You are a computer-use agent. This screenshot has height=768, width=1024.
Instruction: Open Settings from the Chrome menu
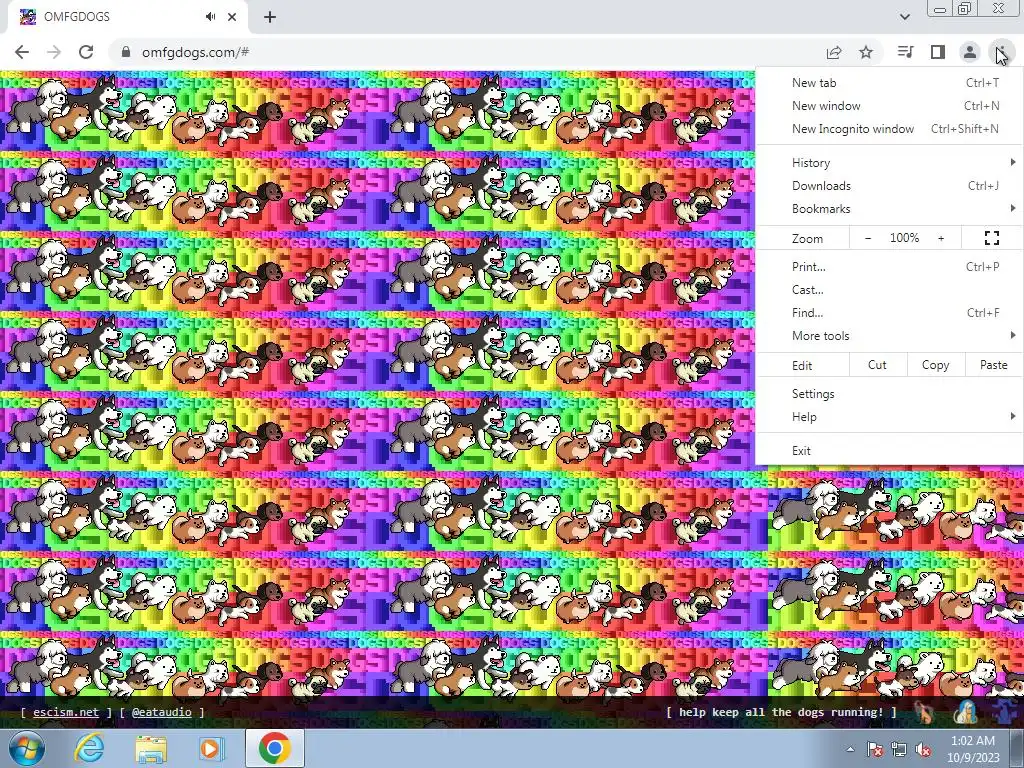coord(889,394)
